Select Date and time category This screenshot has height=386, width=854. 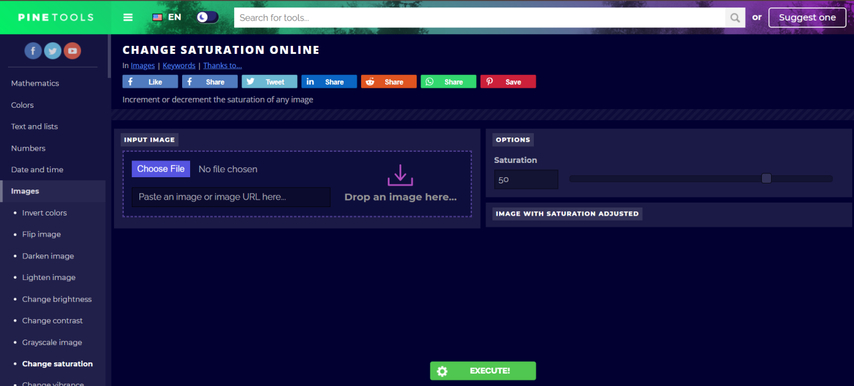(x=37, y=169)
